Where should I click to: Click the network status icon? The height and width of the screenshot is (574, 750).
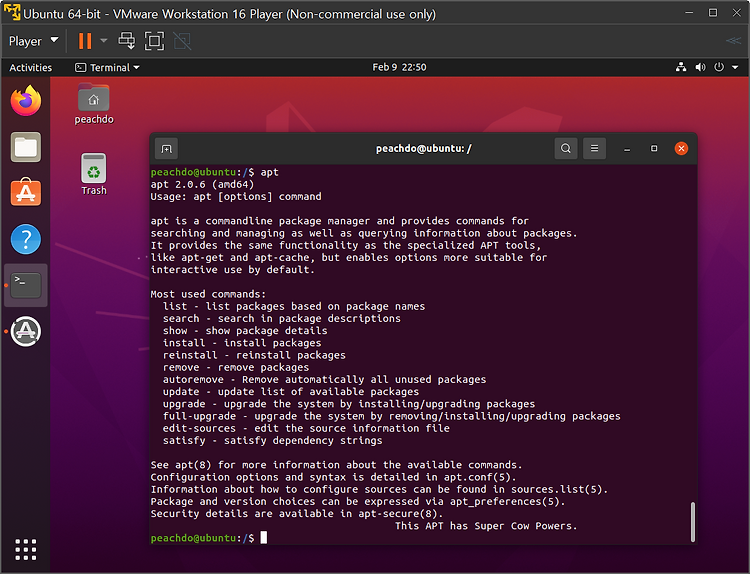[x=681, y=67]
